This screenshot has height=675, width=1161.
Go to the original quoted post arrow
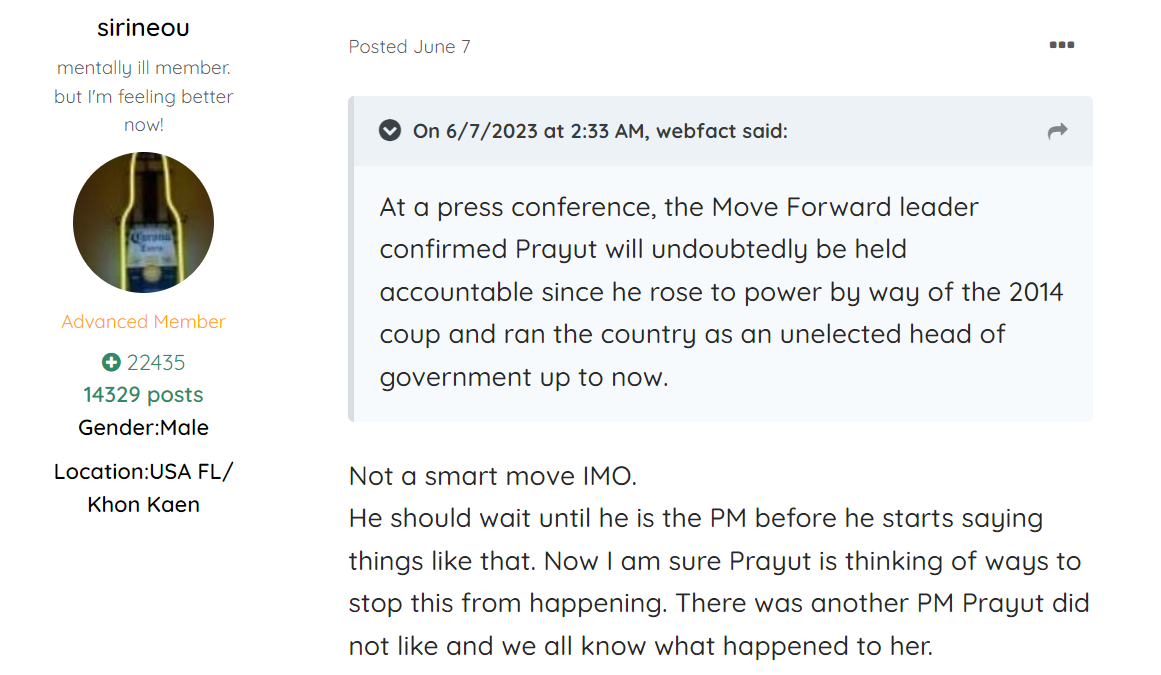coord(1057,131)
